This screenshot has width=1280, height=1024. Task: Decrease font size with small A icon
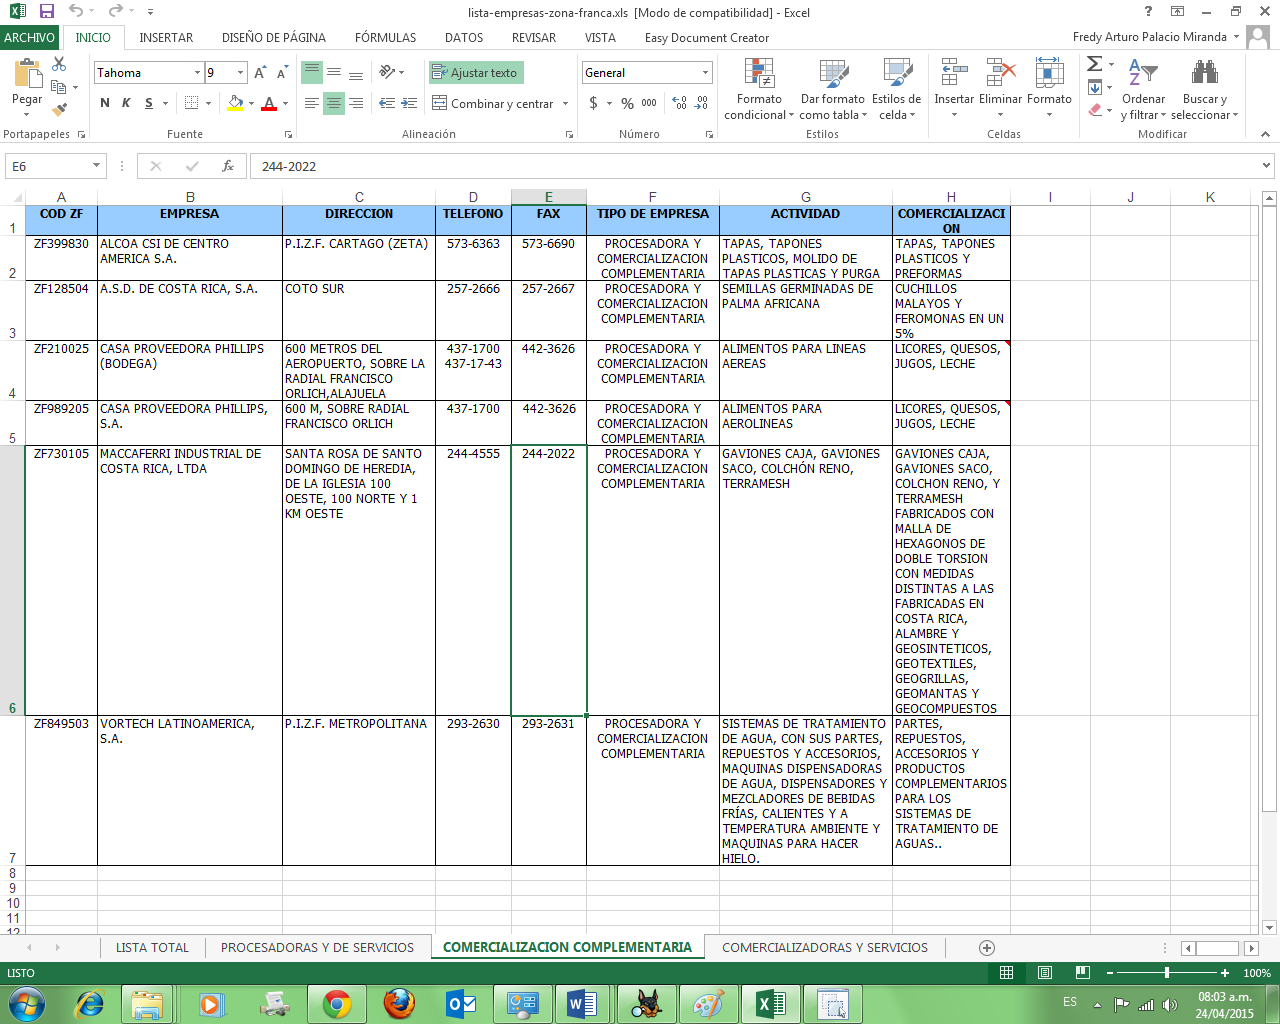(282, 73)
